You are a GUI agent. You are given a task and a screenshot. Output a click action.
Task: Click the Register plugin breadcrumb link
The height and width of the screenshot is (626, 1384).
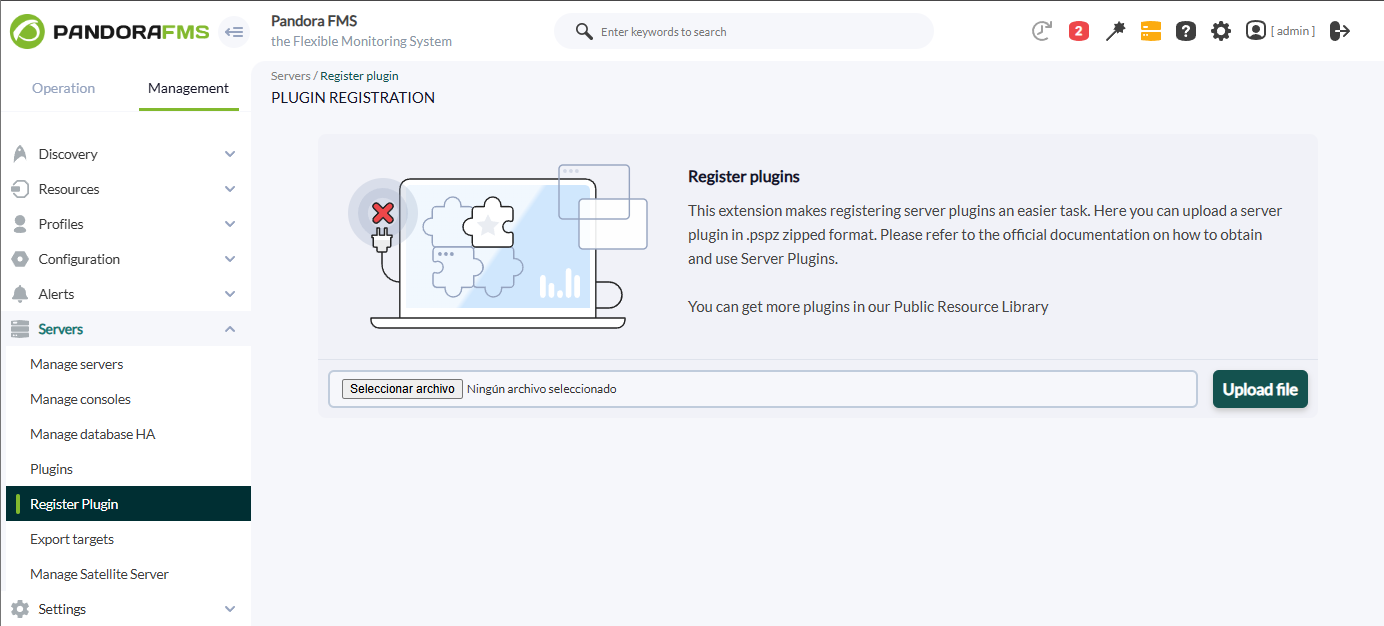pyautogui.click(x=359, y=76)
